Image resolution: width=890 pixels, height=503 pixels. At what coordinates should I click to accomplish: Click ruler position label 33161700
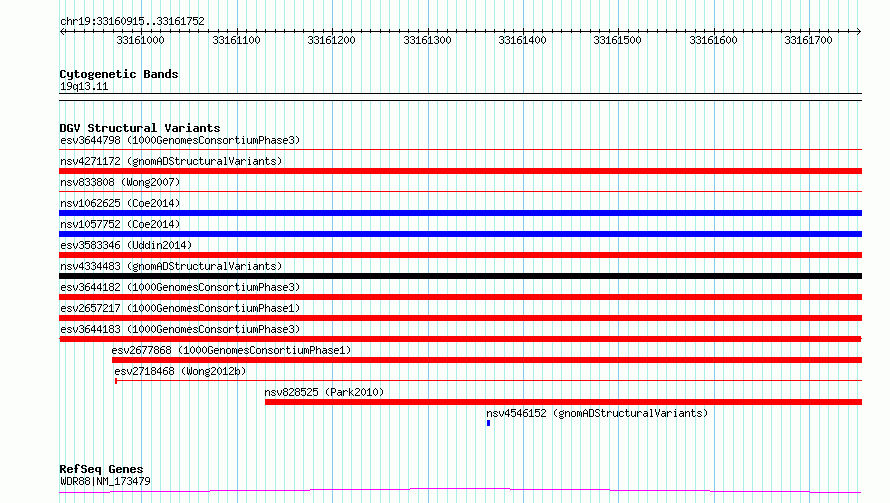[x=808, y=40]
